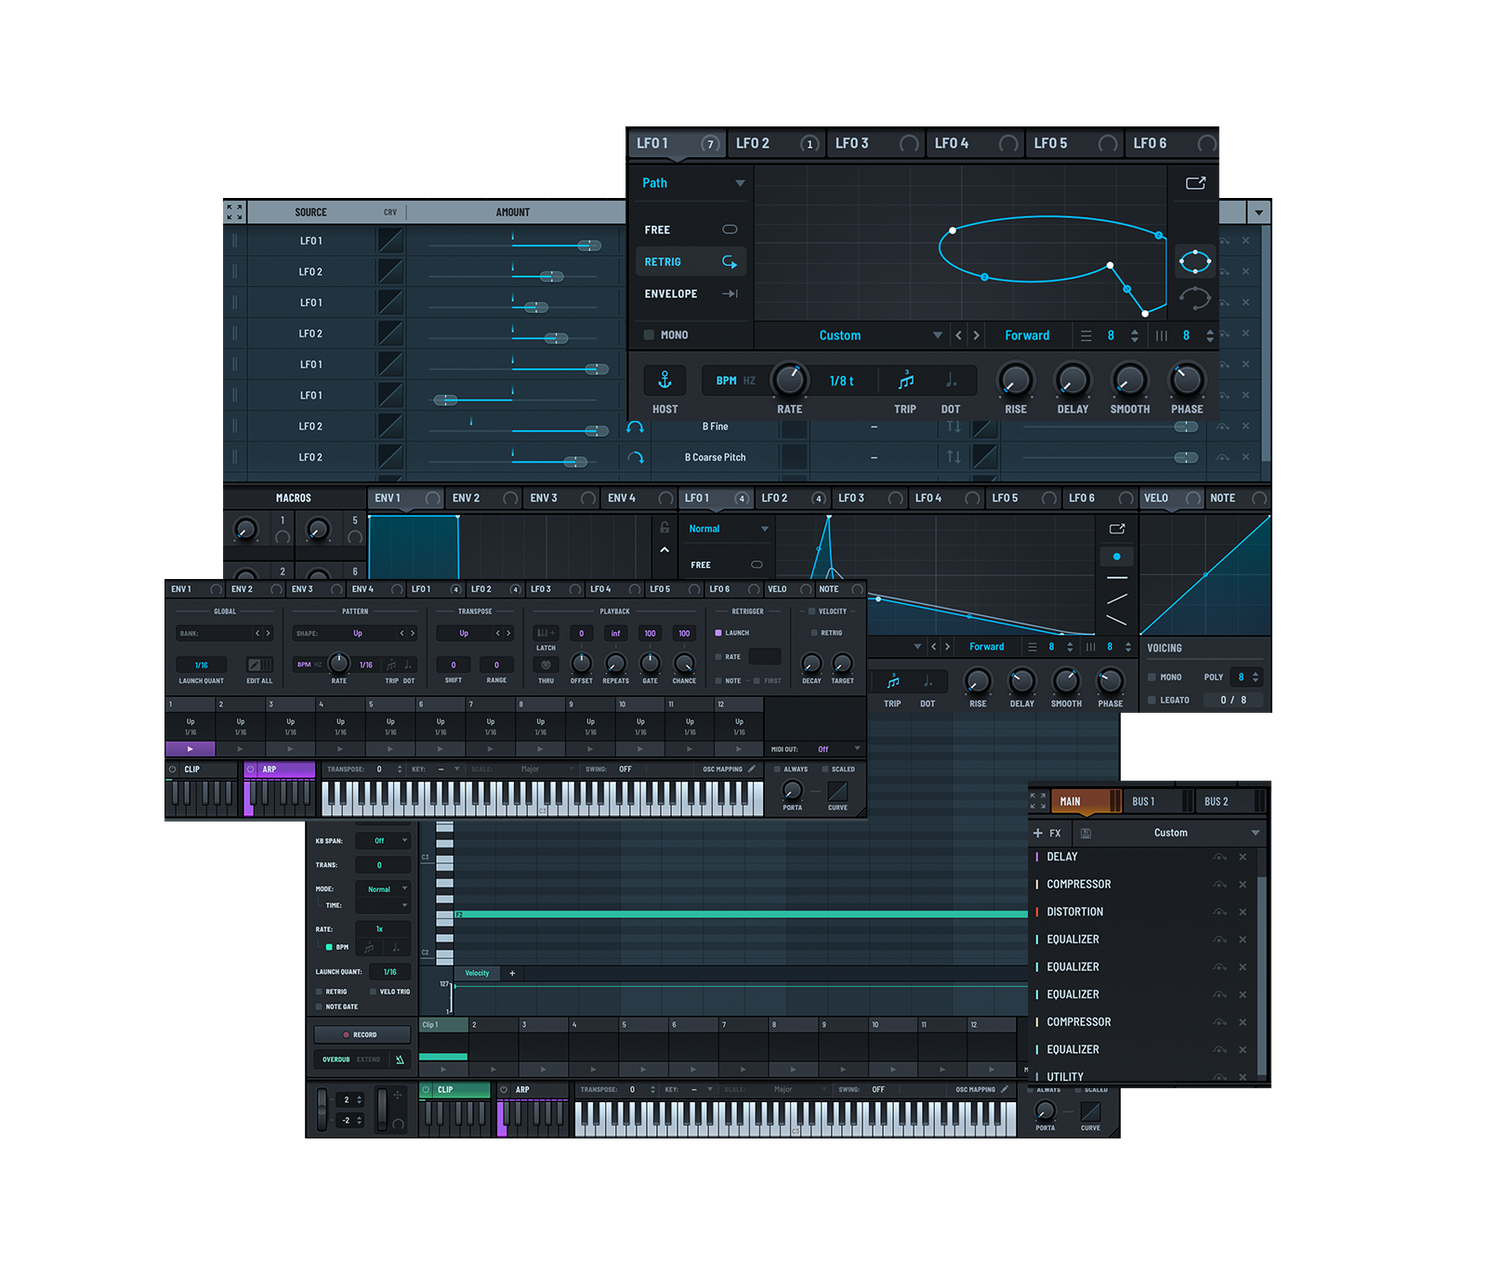Click the save preset floppy icon beside FX

(1086, 833)
